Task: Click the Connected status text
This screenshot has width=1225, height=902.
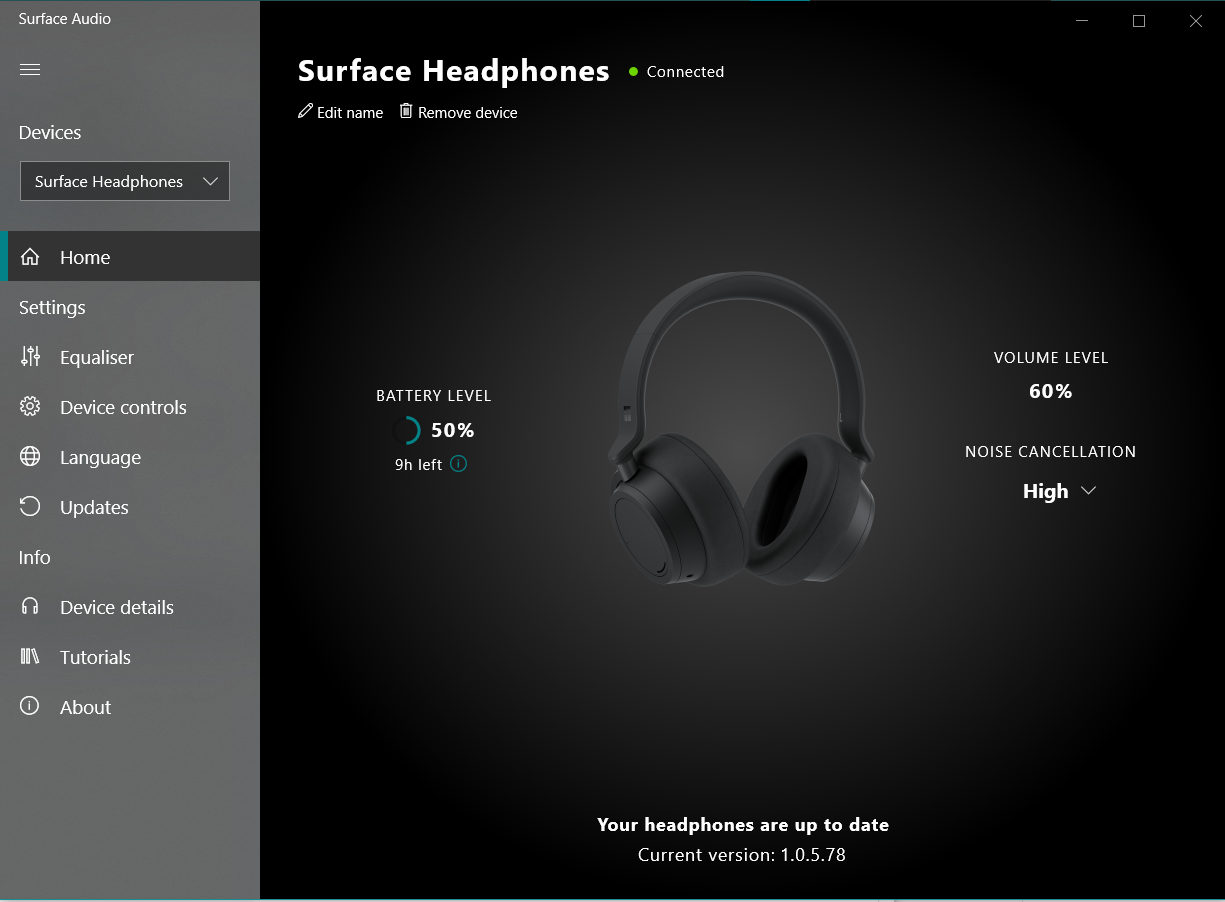Action: point(685,72)
